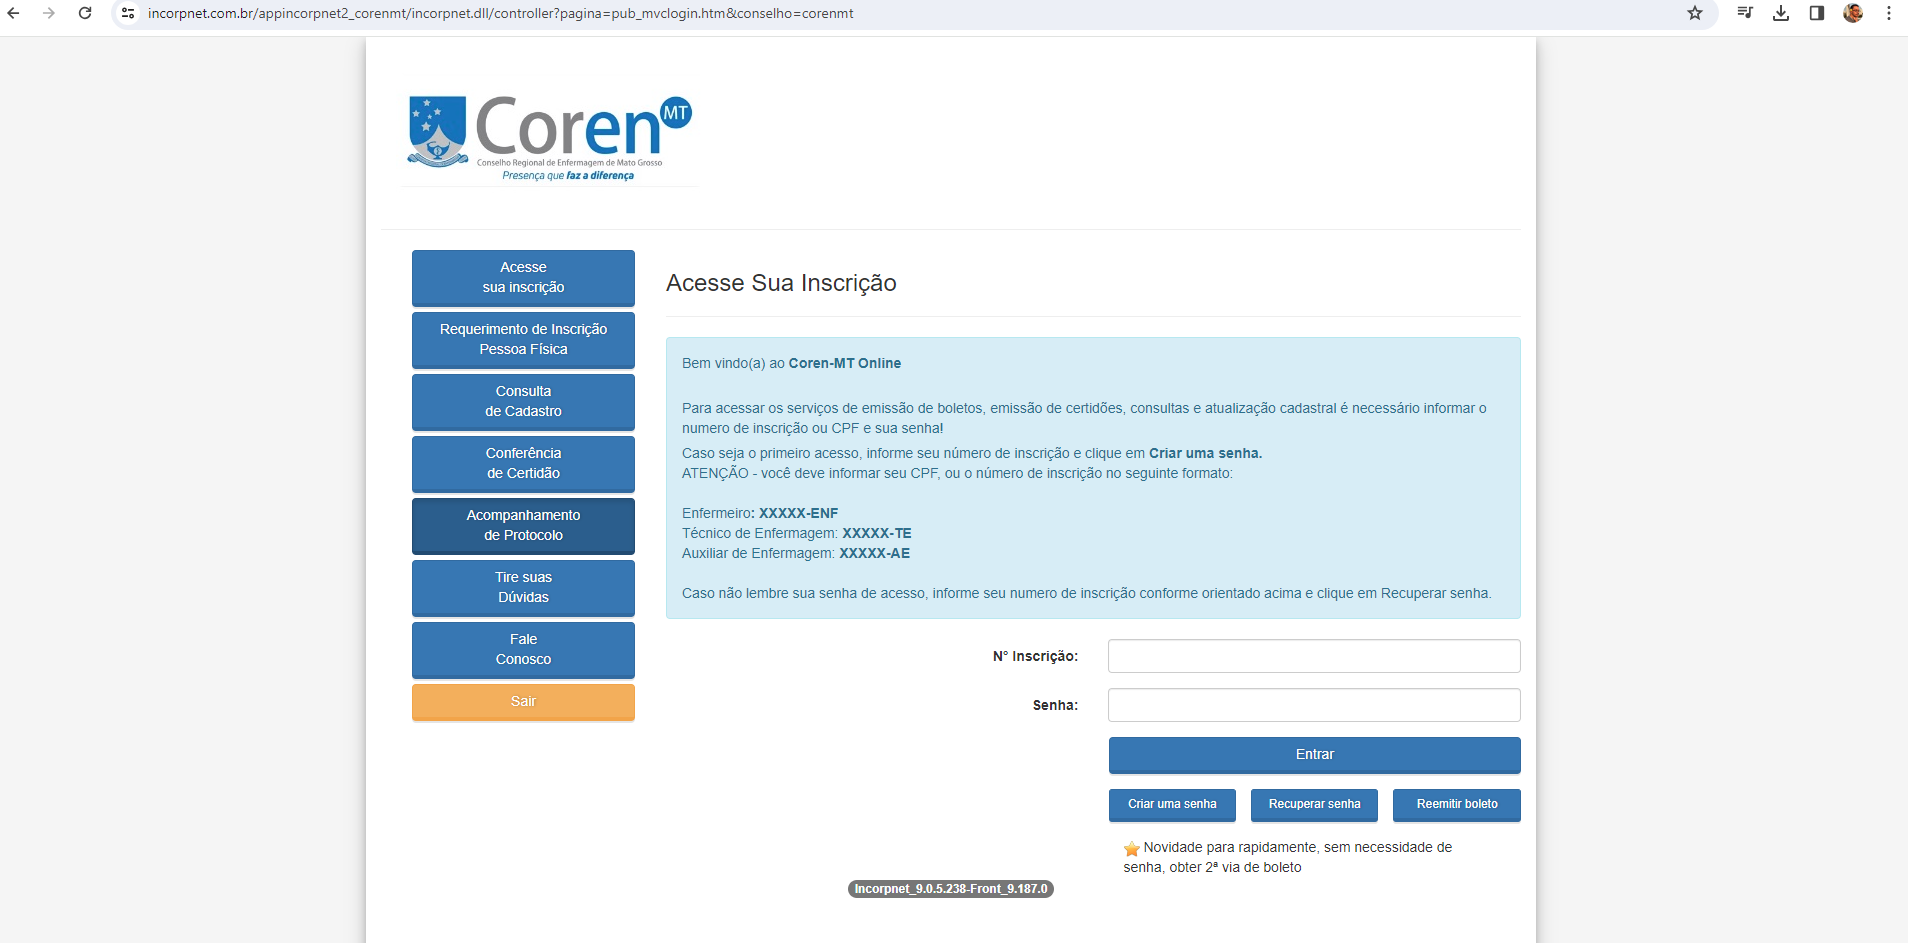Open the media control icon in toolbar
Image resolution: width=1908 pixels, height=943 pixels.
coord(1745,13)
